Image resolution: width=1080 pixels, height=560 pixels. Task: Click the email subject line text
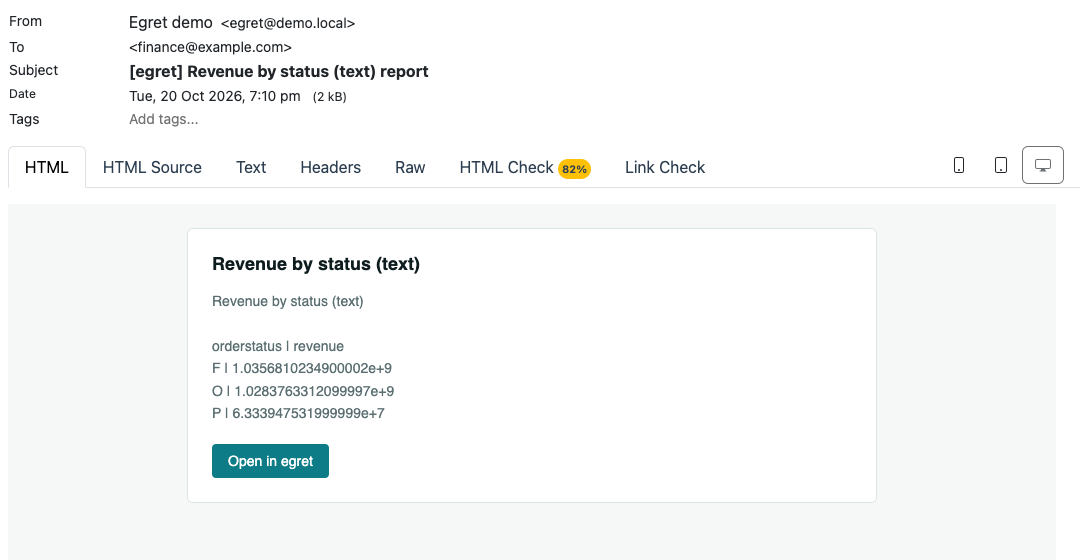tap(278, 72)
